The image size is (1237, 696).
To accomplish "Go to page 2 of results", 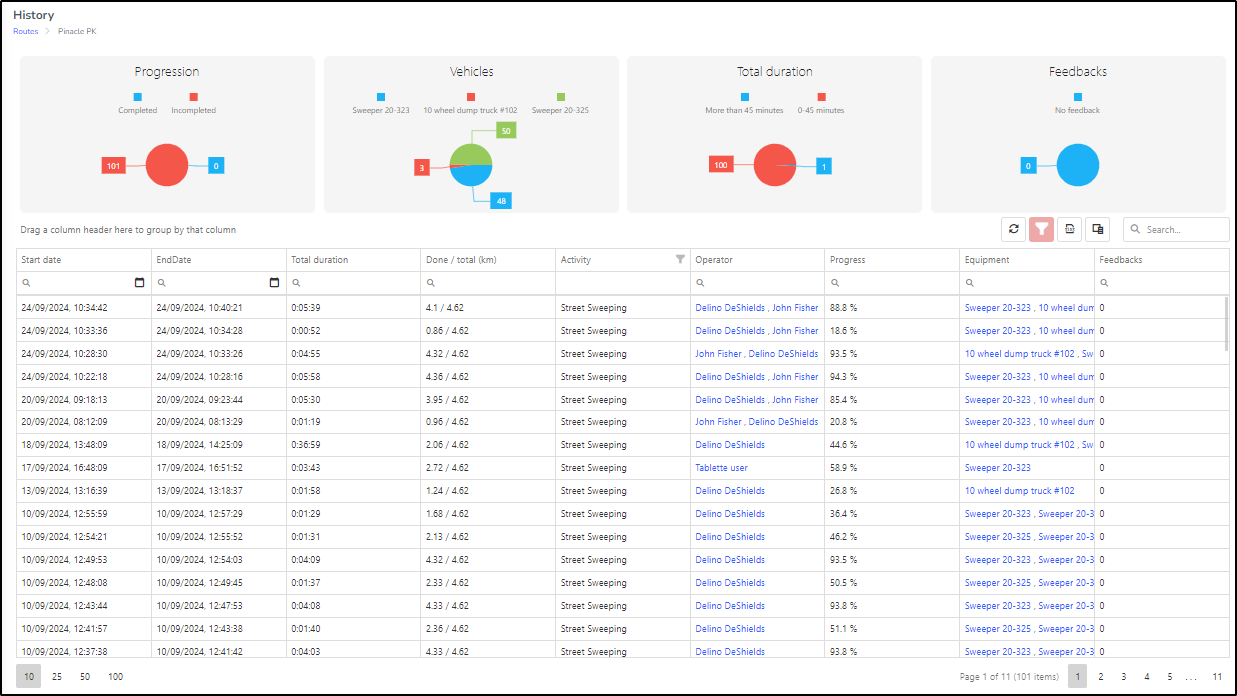I will click(1101, 677).
